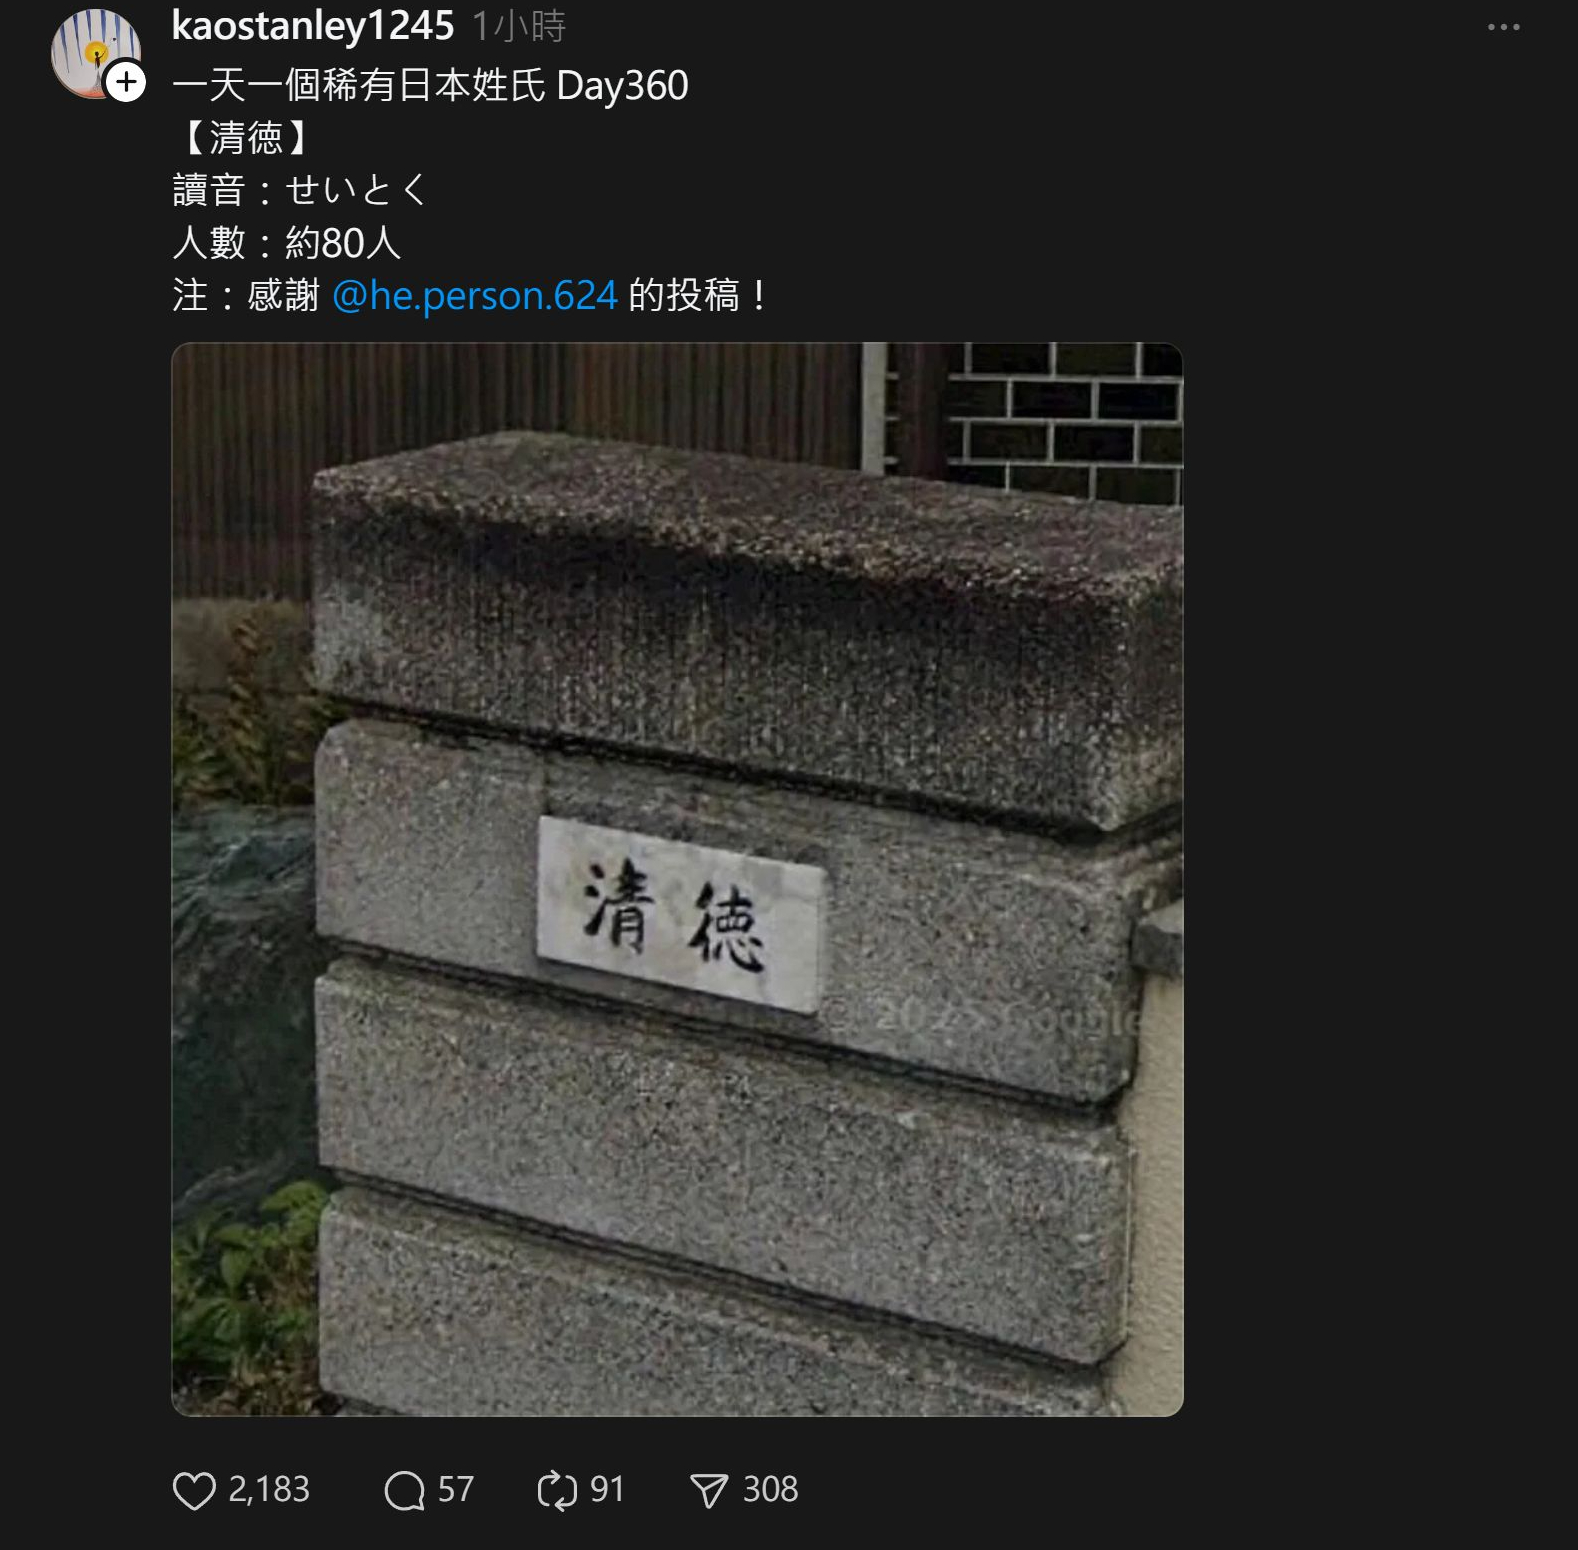This screenshot has width=1578, height=1550.
Task: Open the three-dot more options menu
Action: click(x=1503, y=27)
